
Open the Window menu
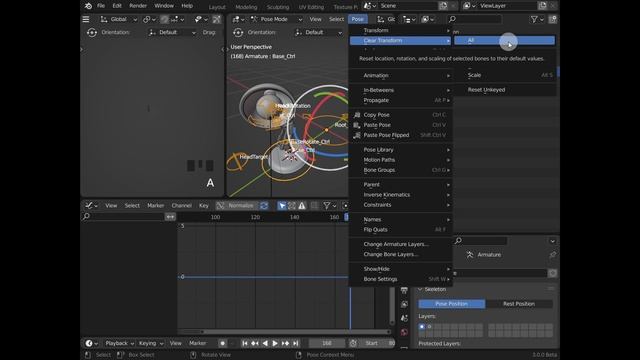[164, 6]
